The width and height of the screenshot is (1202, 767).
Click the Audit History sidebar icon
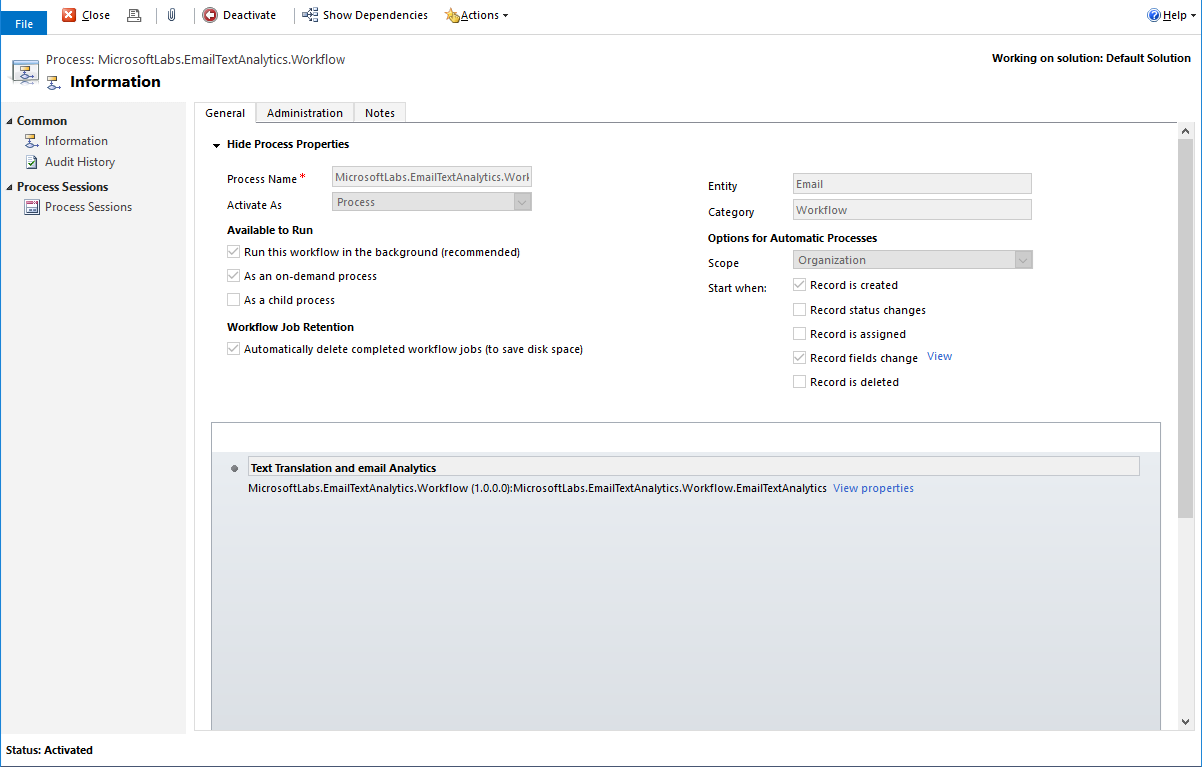click(32, 162)
